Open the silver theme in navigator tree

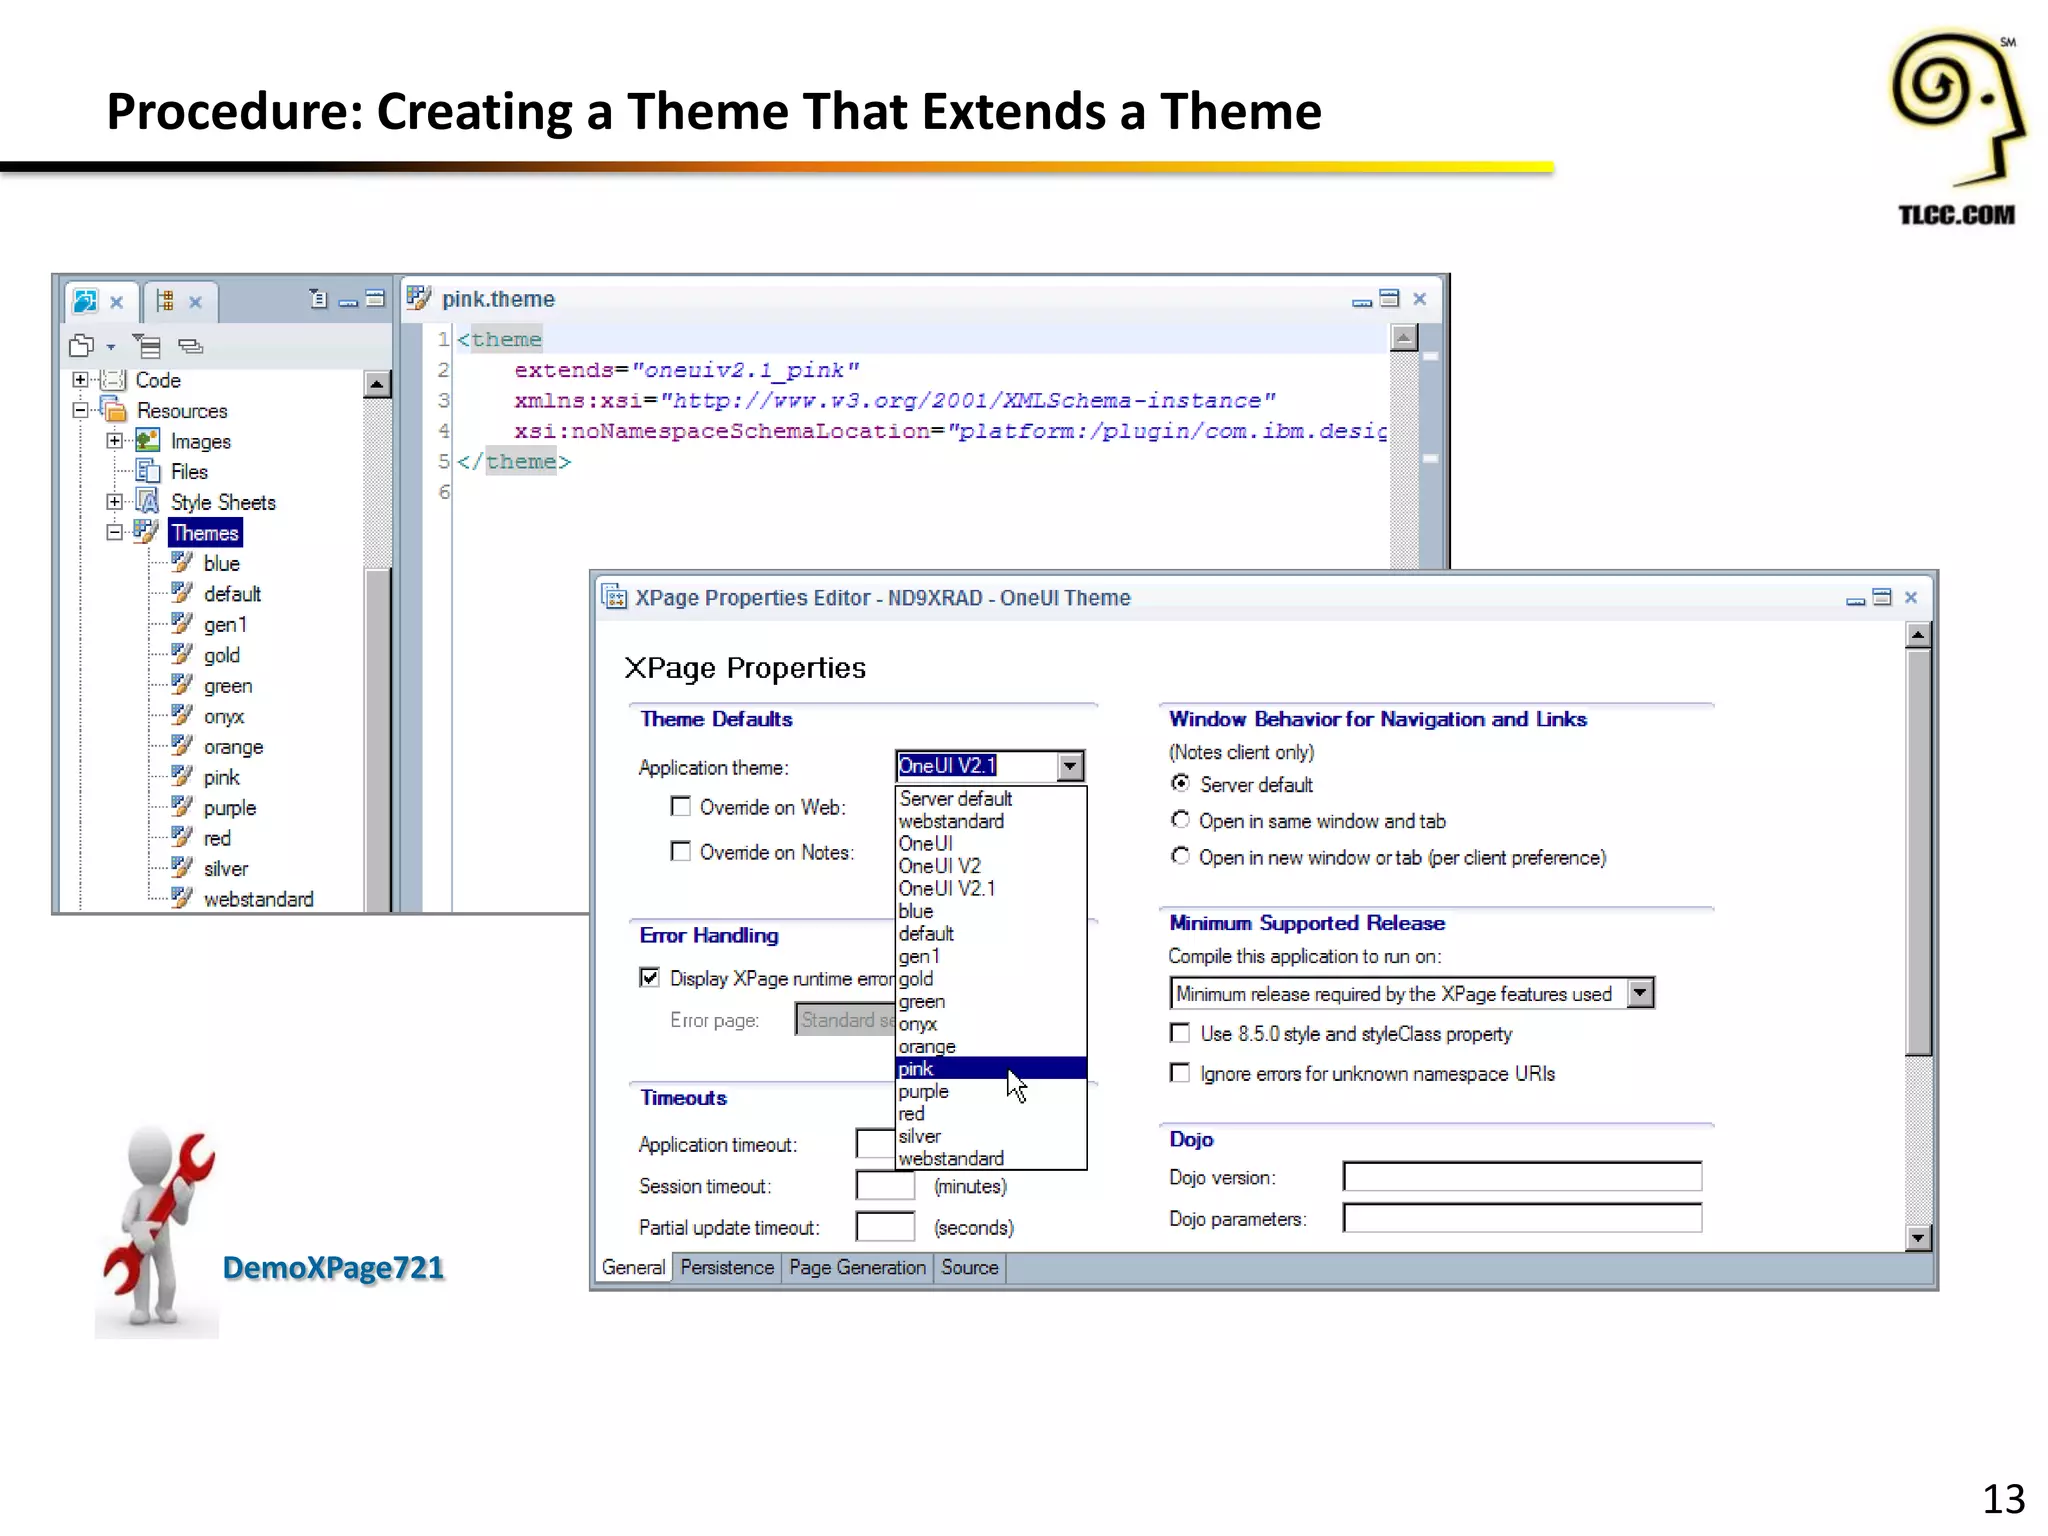[225, 868]
